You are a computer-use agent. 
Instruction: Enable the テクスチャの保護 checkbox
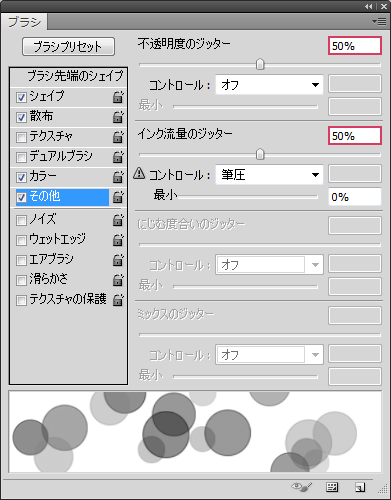click(21, 300)
